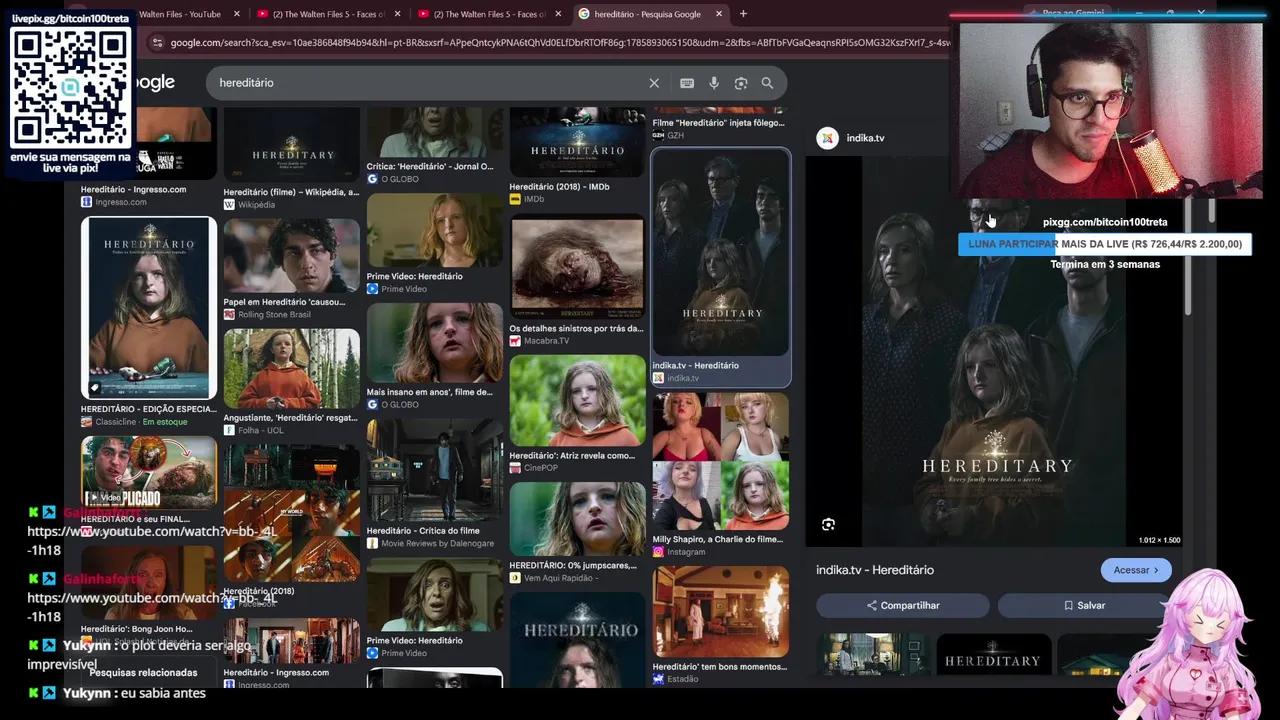The height and width of the screenshot is (720, 1280).
Task: Click the Macabra.TV source label
Action: tap(546, 341)
